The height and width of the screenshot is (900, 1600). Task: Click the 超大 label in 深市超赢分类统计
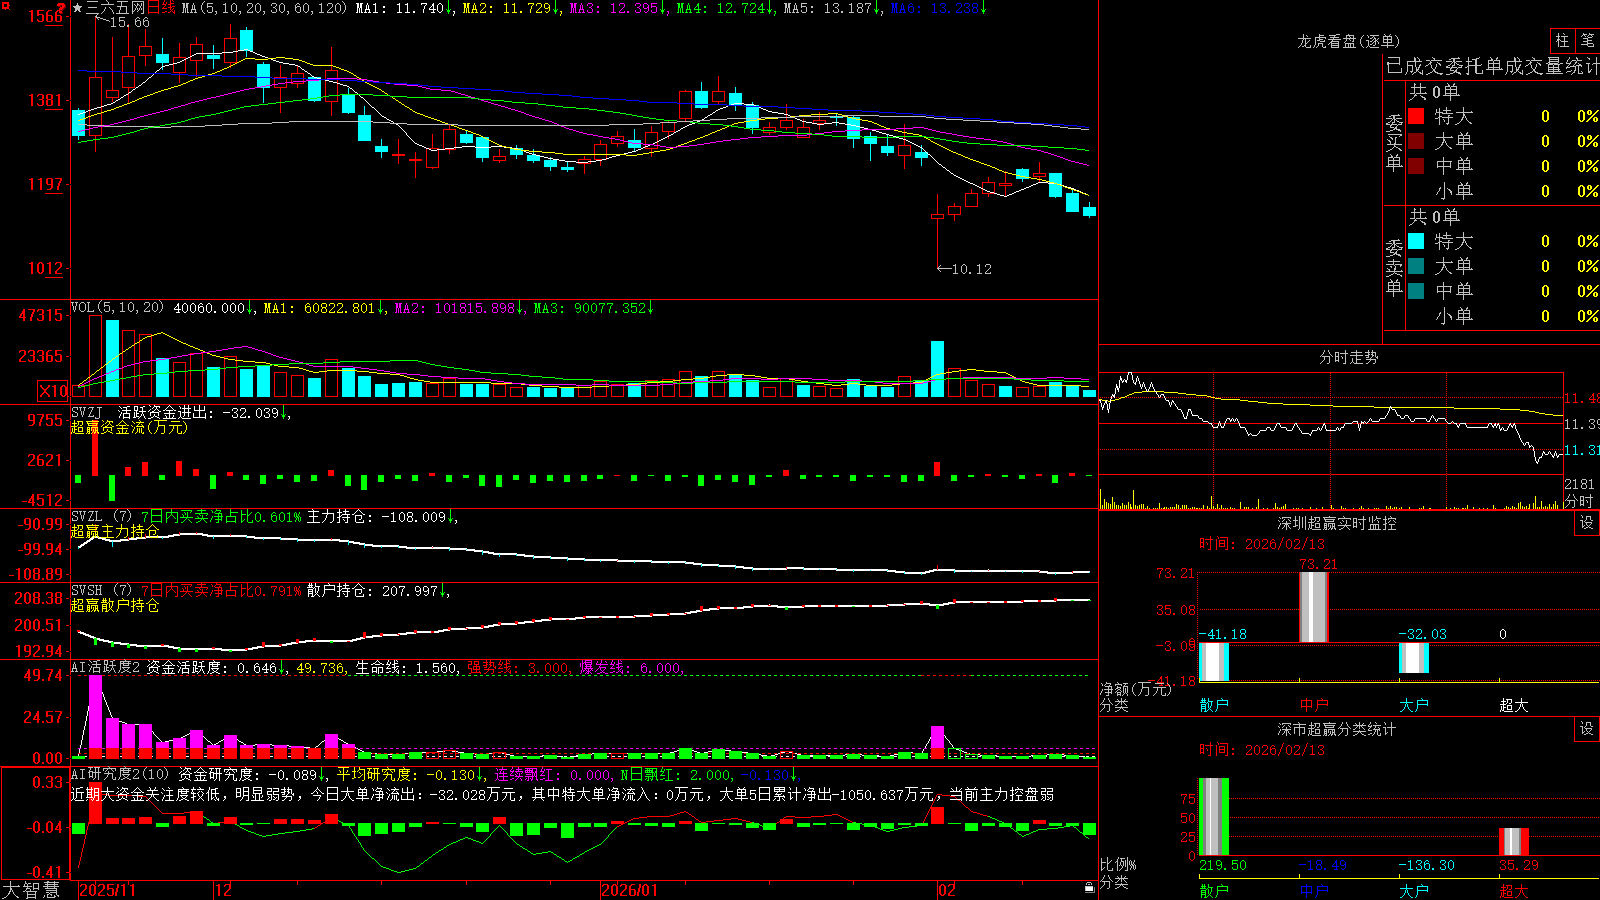[1514, 890]
